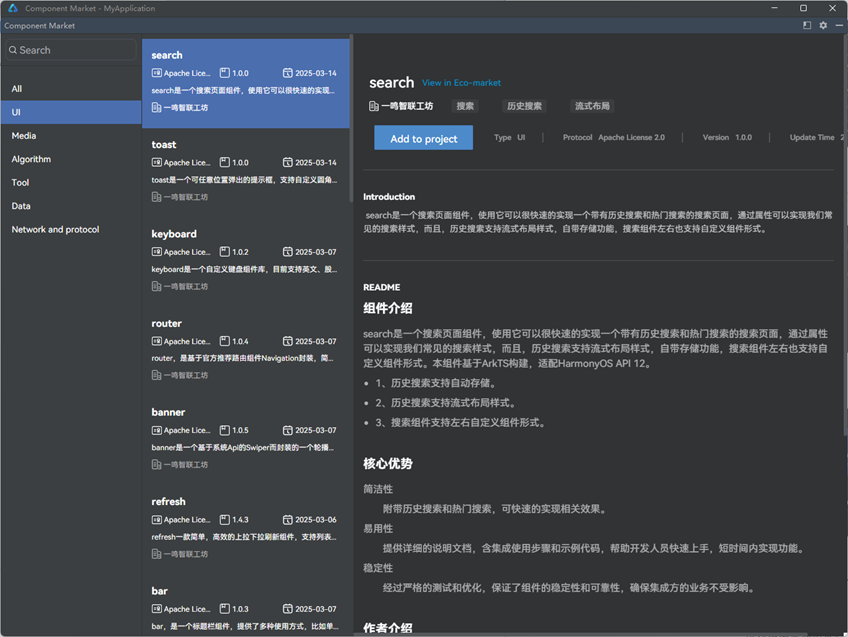Open the settings gear in panel header

click(823, 26)
